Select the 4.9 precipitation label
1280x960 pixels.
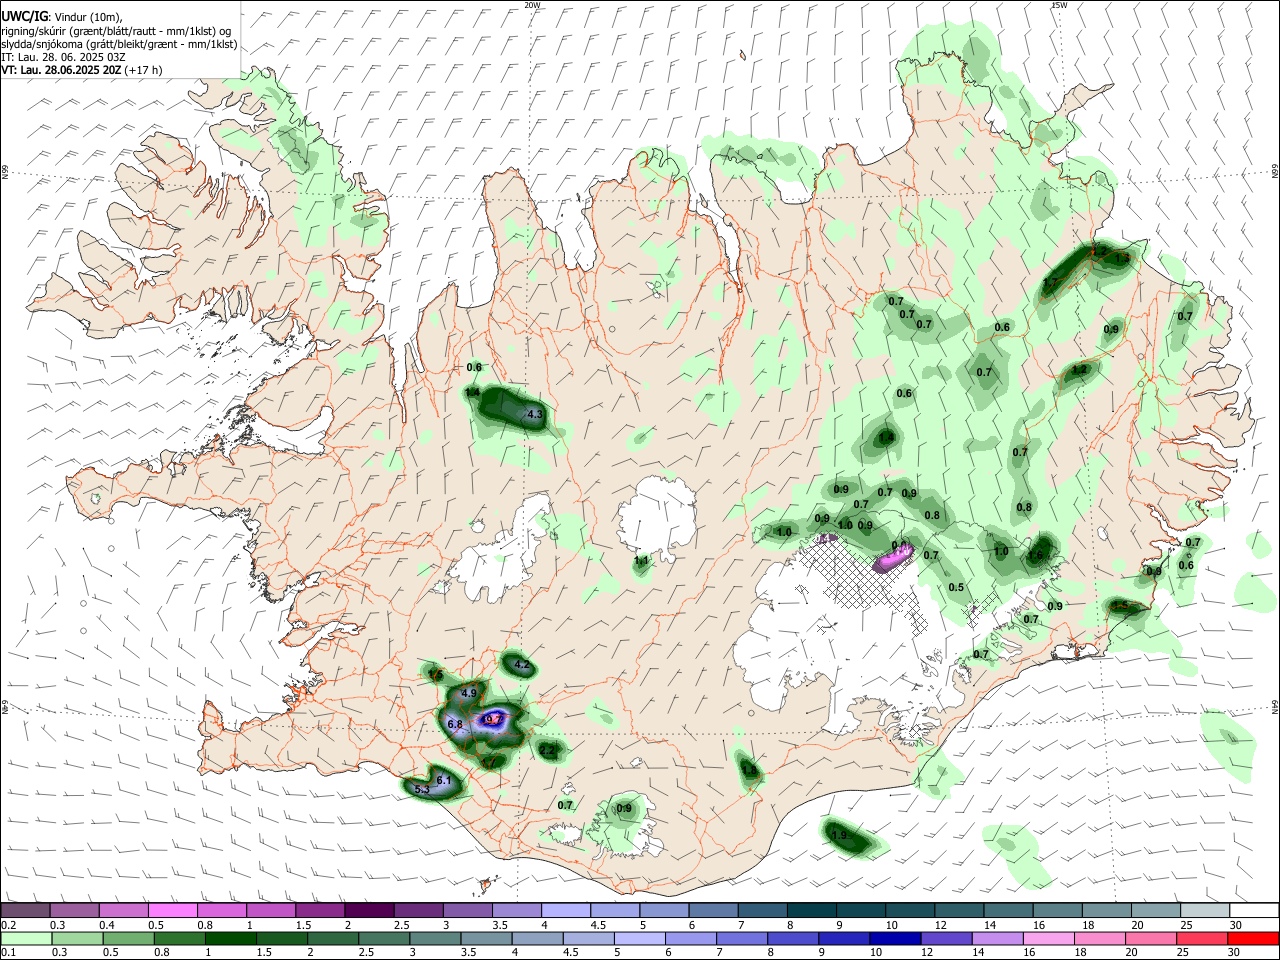470,693
